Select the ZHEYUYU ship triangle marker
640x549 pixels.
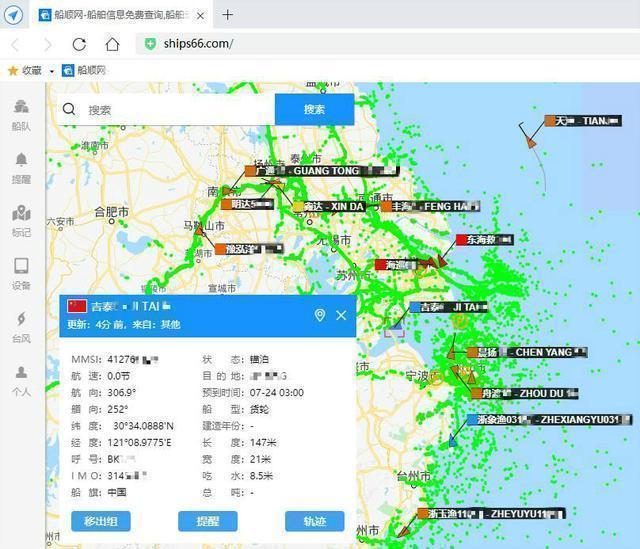pos(403,531)
